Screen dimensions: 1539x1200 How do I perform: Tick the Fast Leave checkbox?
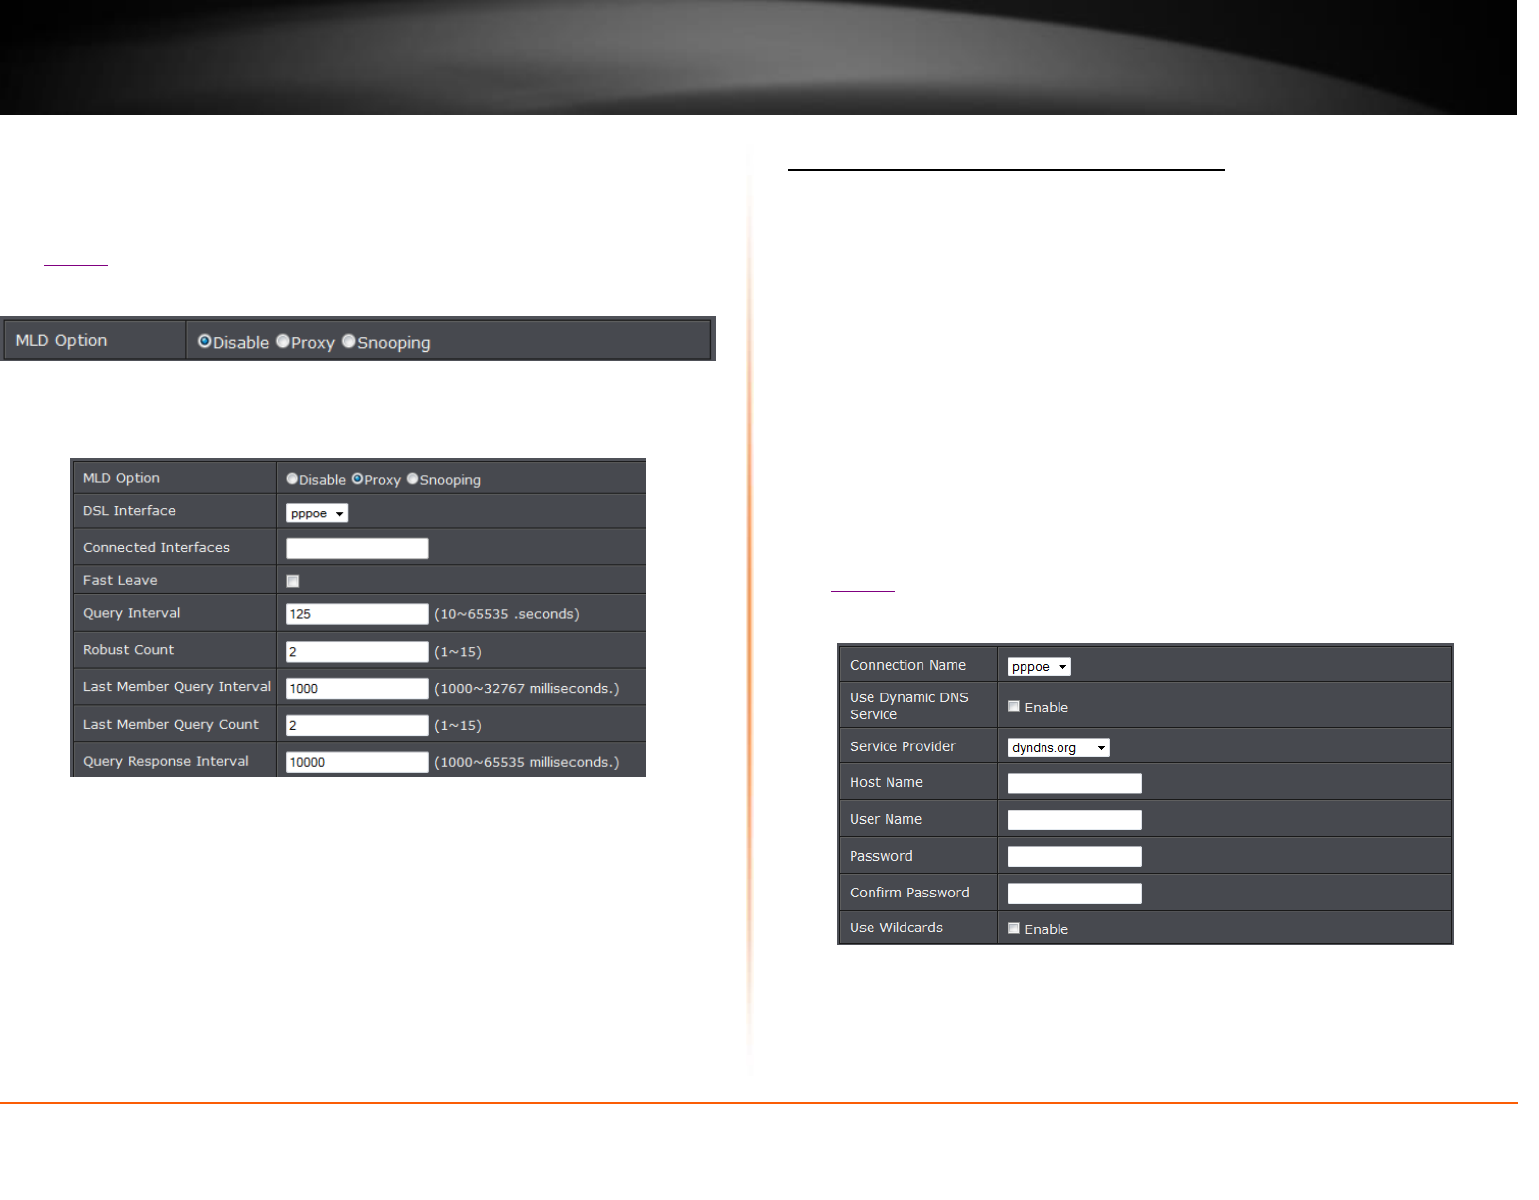293,581
